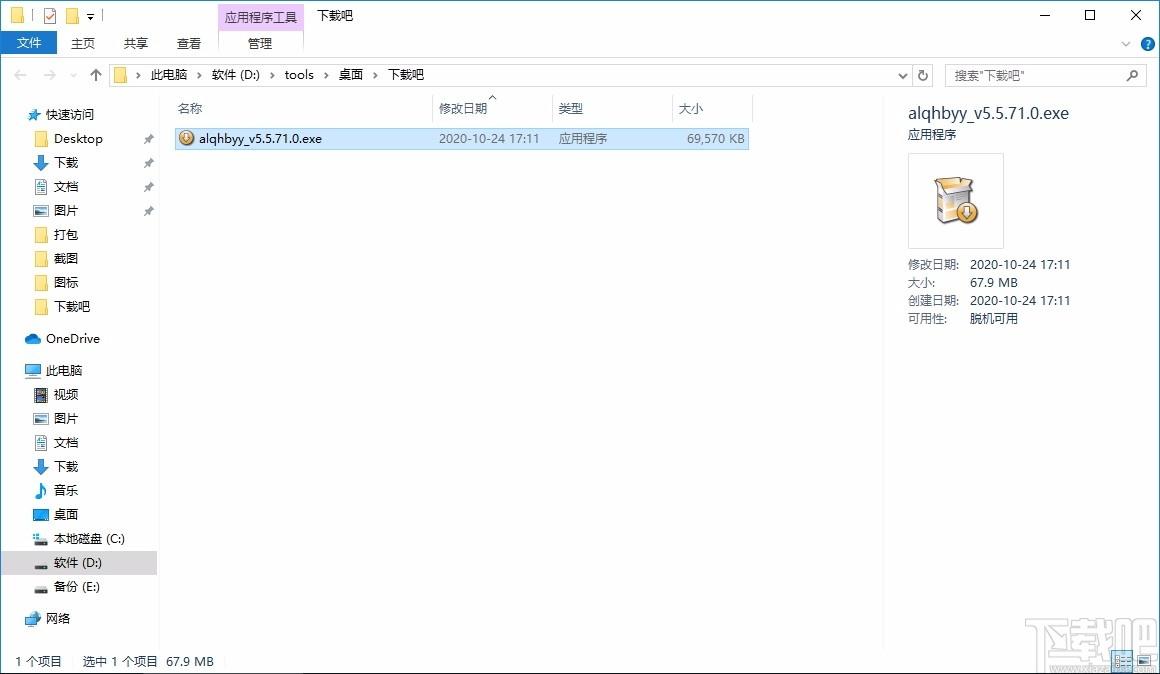Open 快速访问 in the navigation pane
This screenshot has height=674, width=1160.
coord(70,115)
